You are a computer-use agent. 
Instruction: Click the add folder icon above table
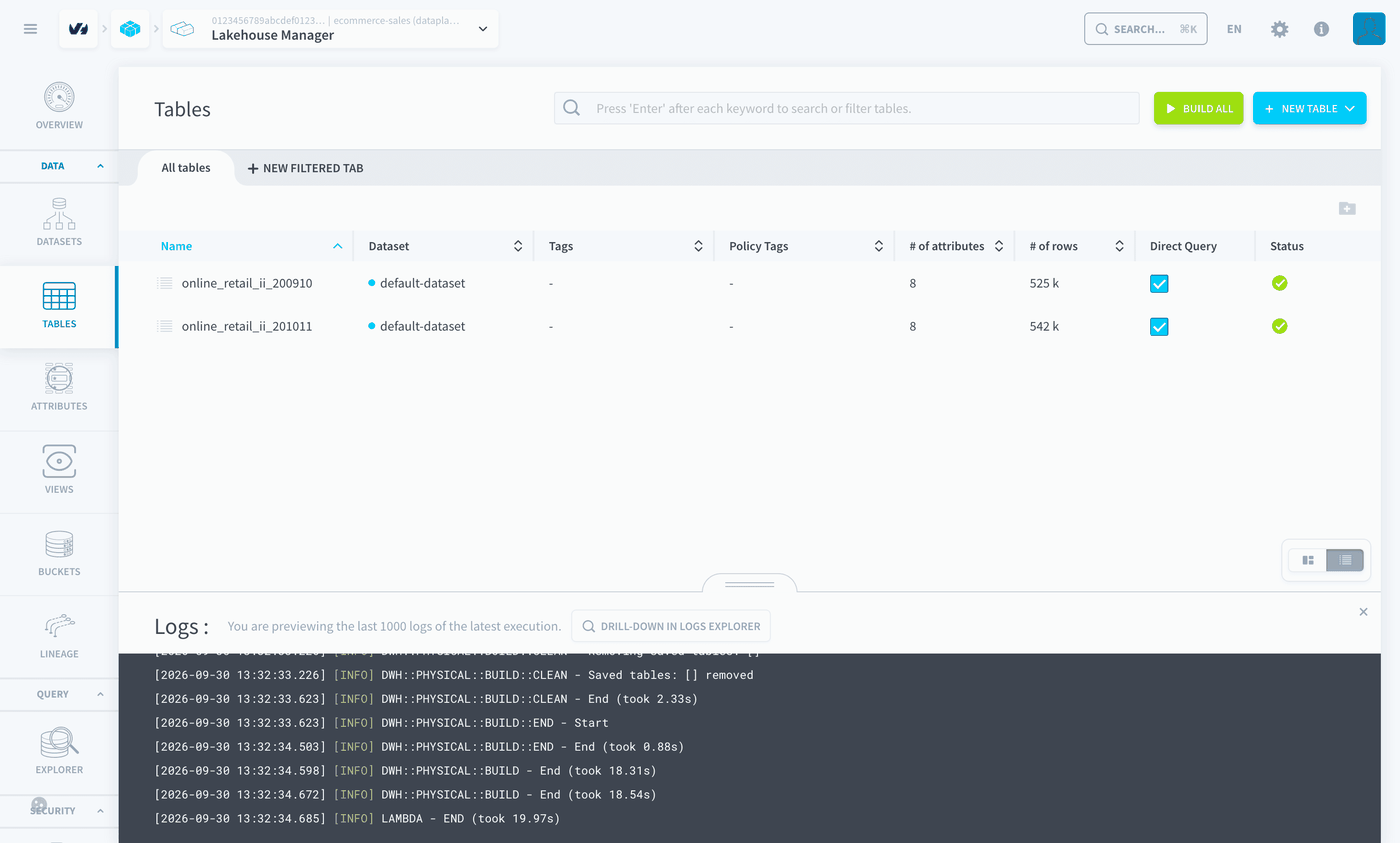[x=1347, y=208]
